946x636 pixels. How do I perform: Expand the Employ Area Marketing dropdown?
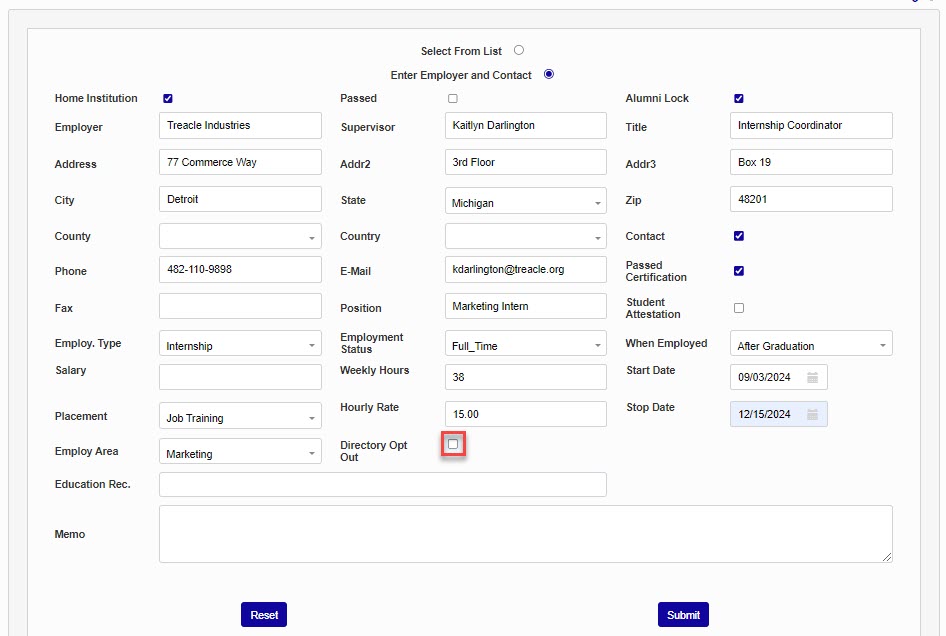click(x=240, y=454)
